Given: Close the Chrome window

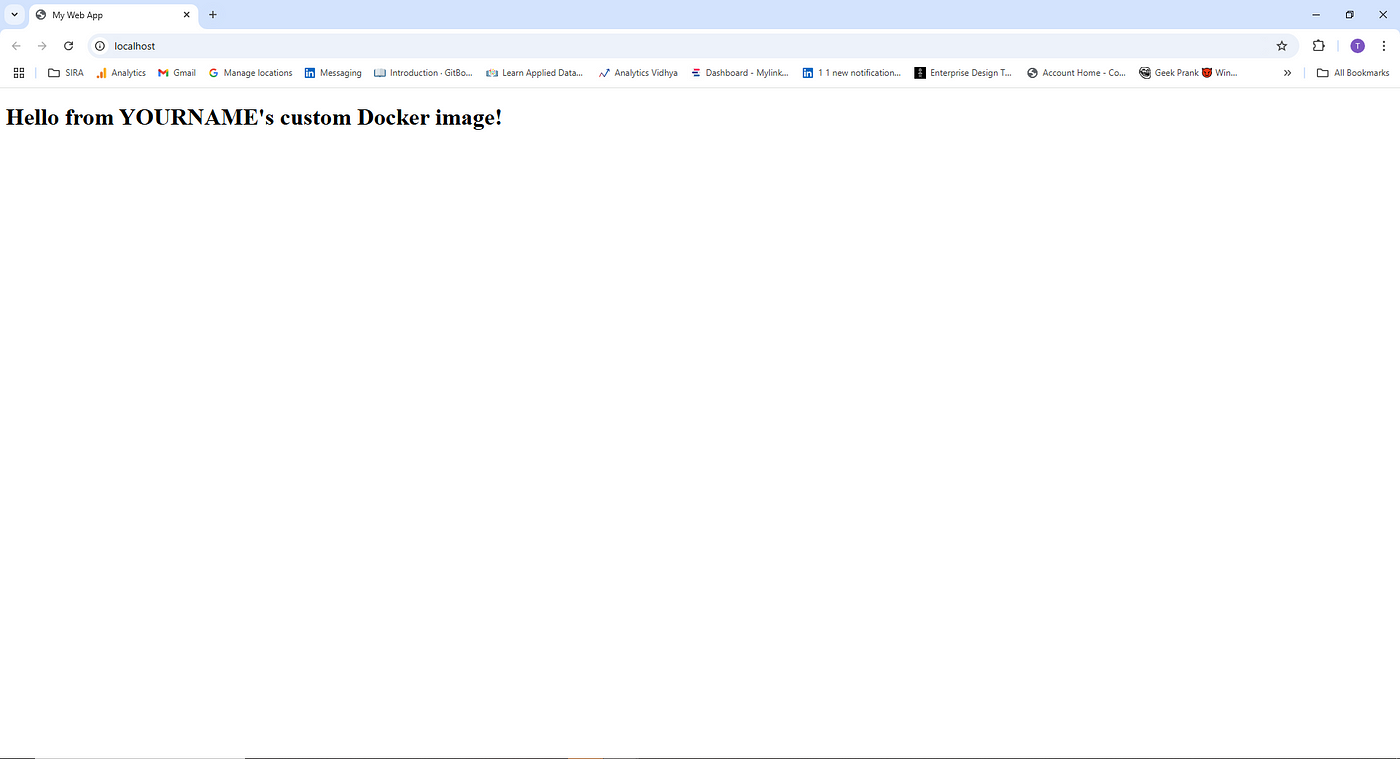Looking at the screenshot, I should pyautogui.click(x=1383, y=15).
